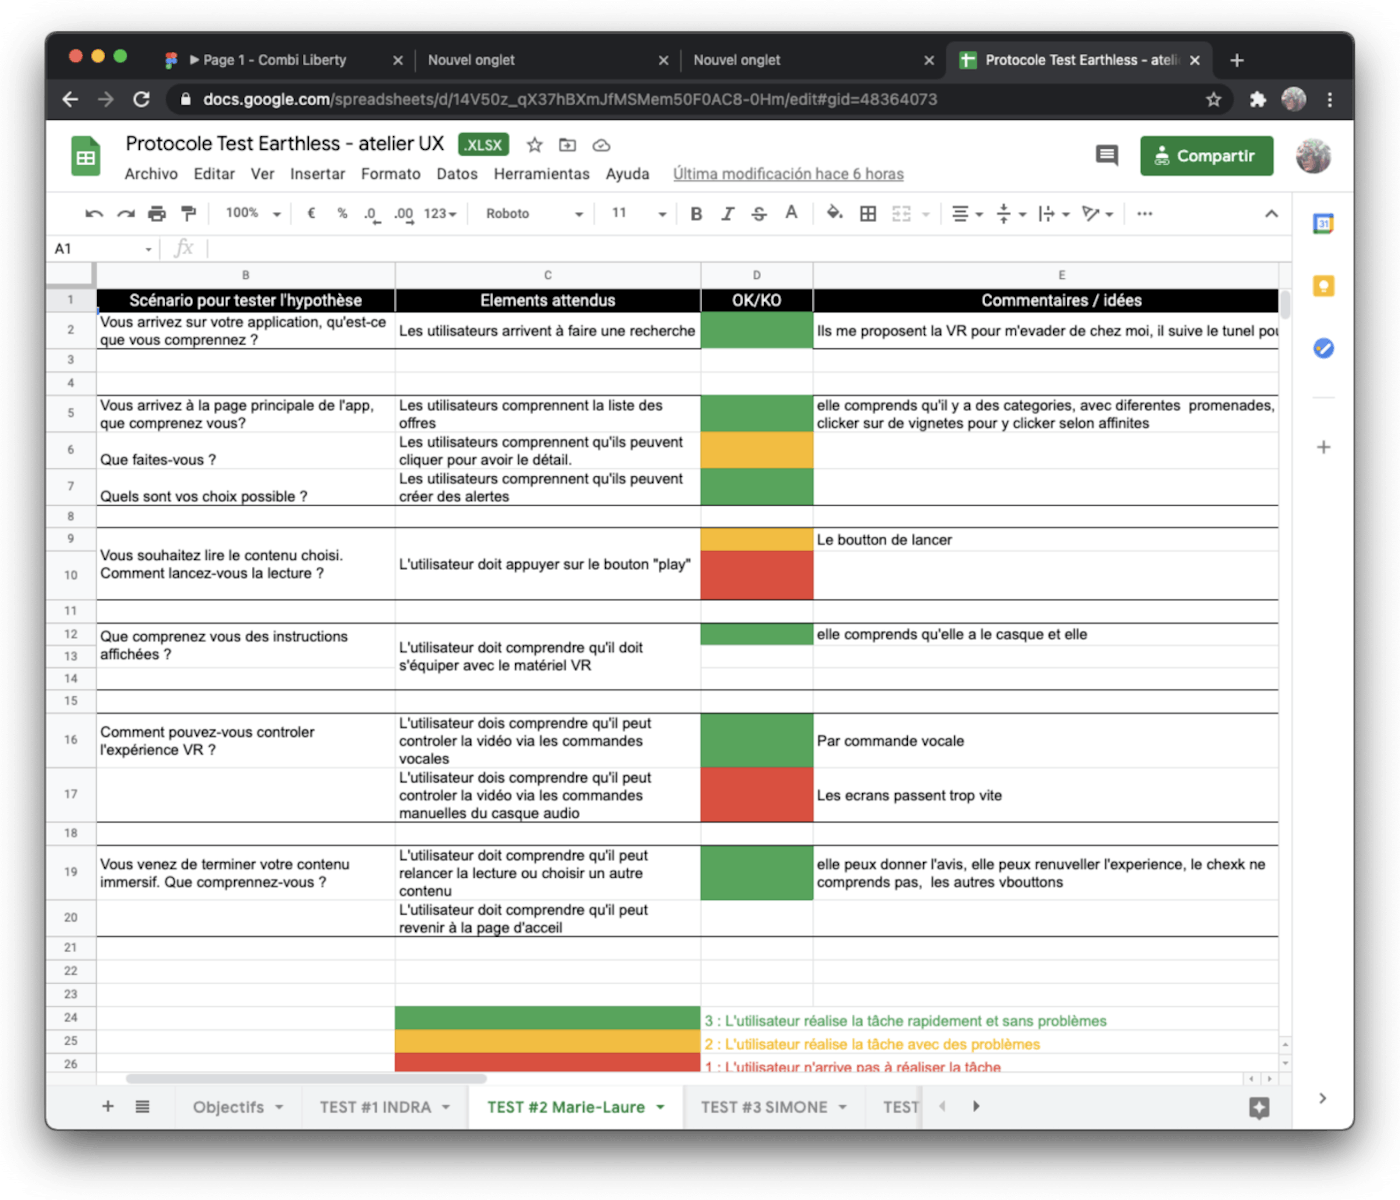Image resolution: width=1400 pixels, height=1200 pixels.
Task: Activate the paint format tool
Action: pyautogui.click(x=188, y=214)
